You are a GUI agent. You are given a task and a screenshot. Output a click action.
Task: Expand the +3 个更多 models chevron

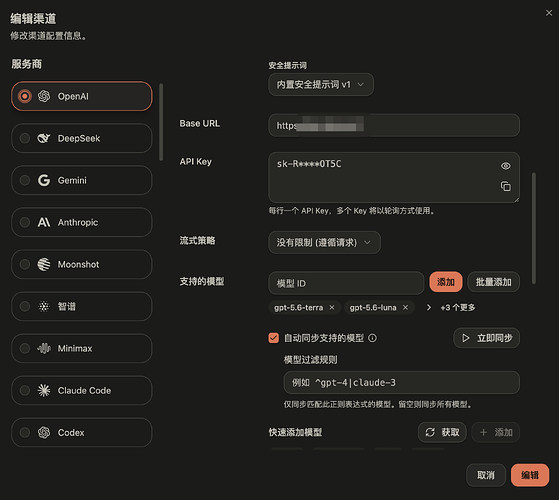[x=429, y=308]
